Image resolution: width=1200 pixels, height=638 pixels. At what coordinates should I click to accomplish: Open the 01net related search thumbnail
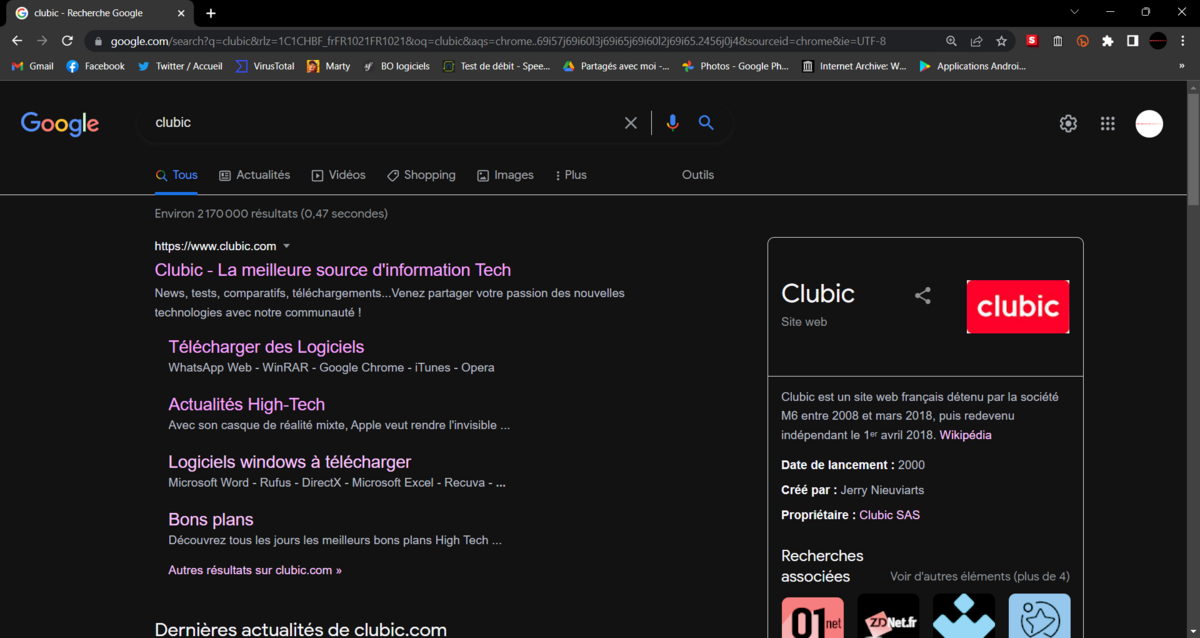[x=812, y=617]
